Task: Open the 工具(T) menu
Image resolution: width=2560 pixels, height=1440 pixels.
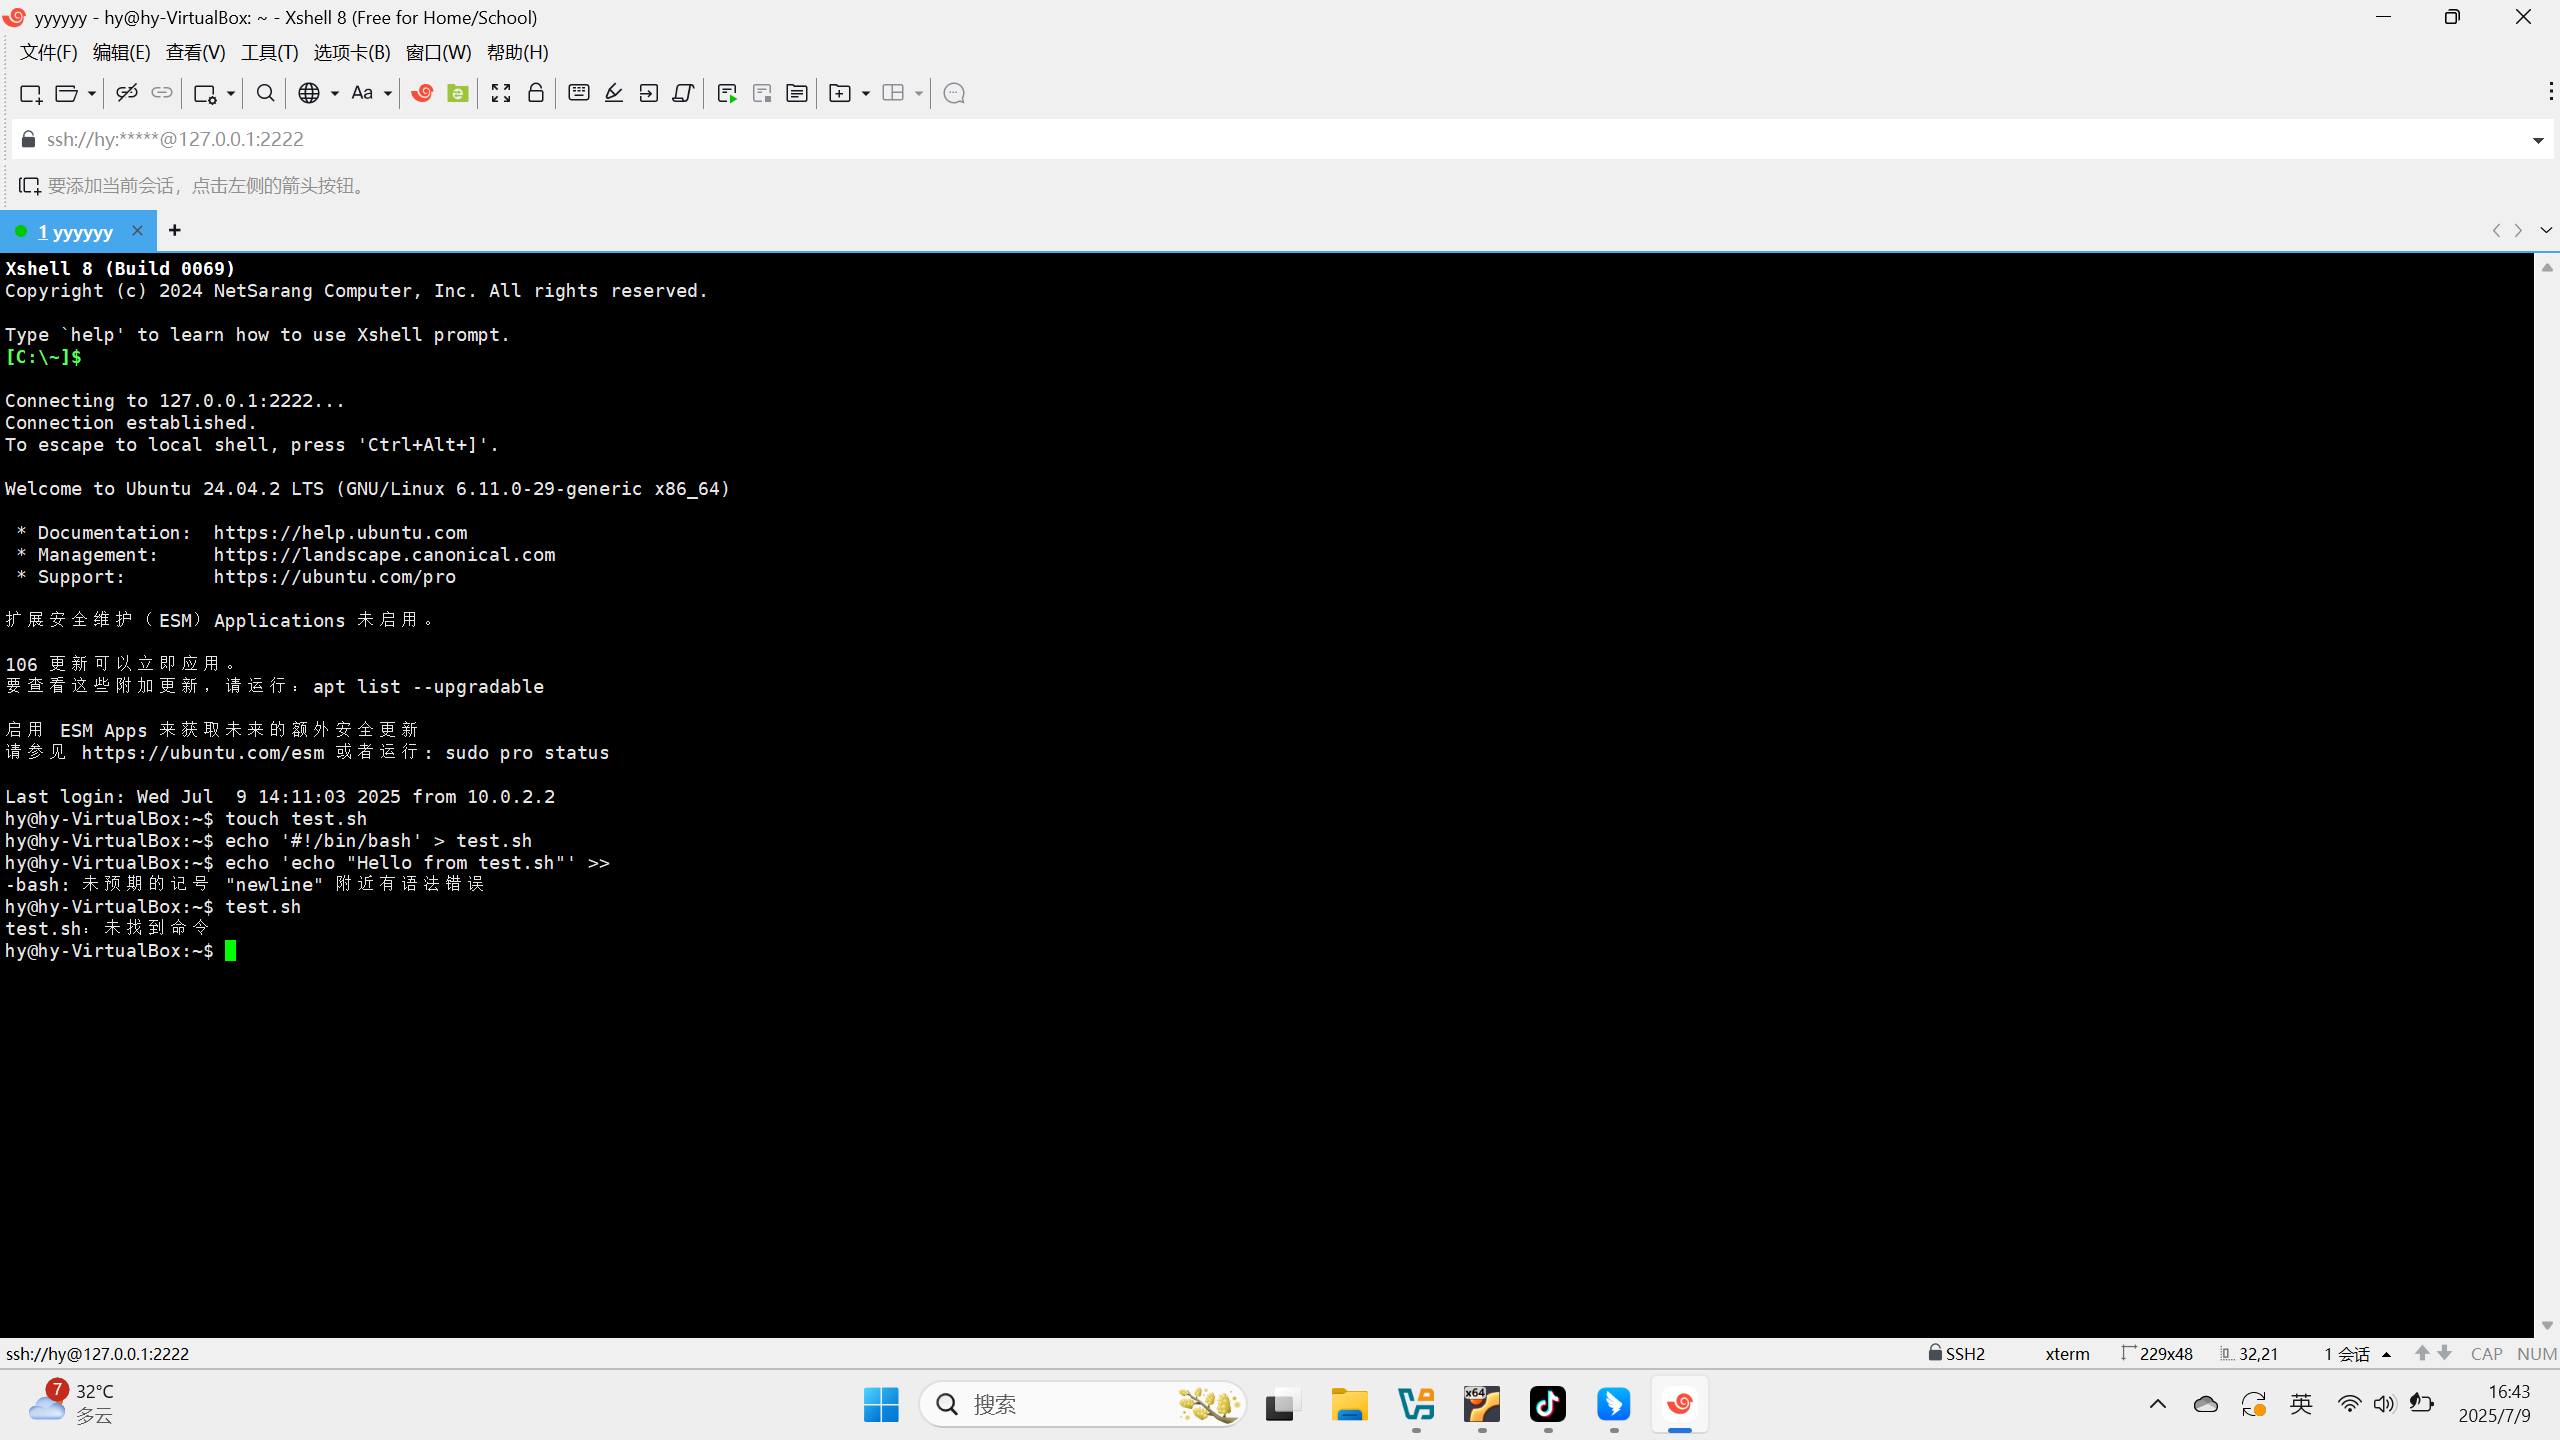Action: [x=269, y=52]
